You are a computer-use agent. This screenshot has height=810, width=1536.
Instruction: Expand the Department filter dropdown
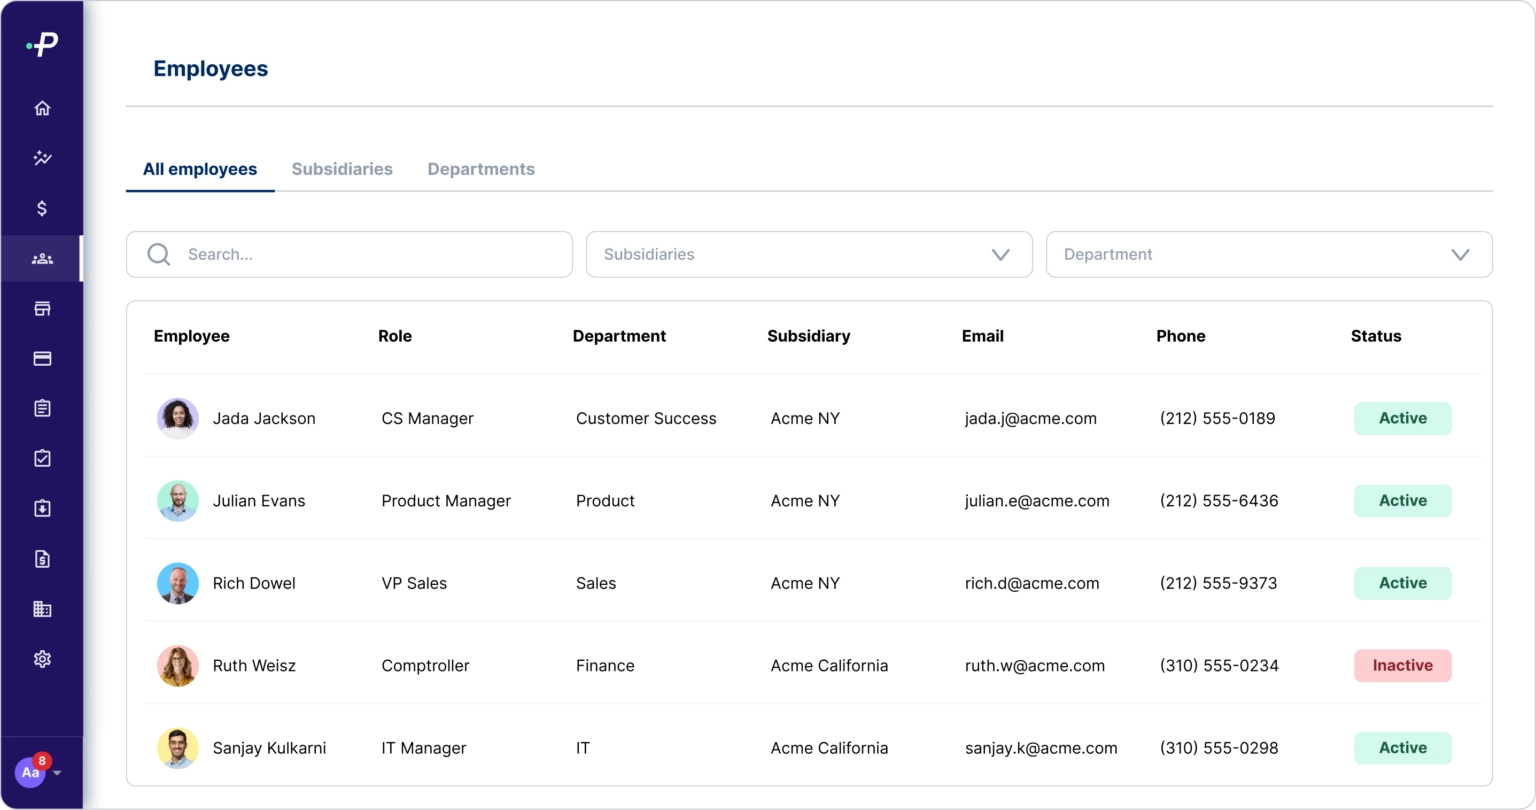[1268, 255]
